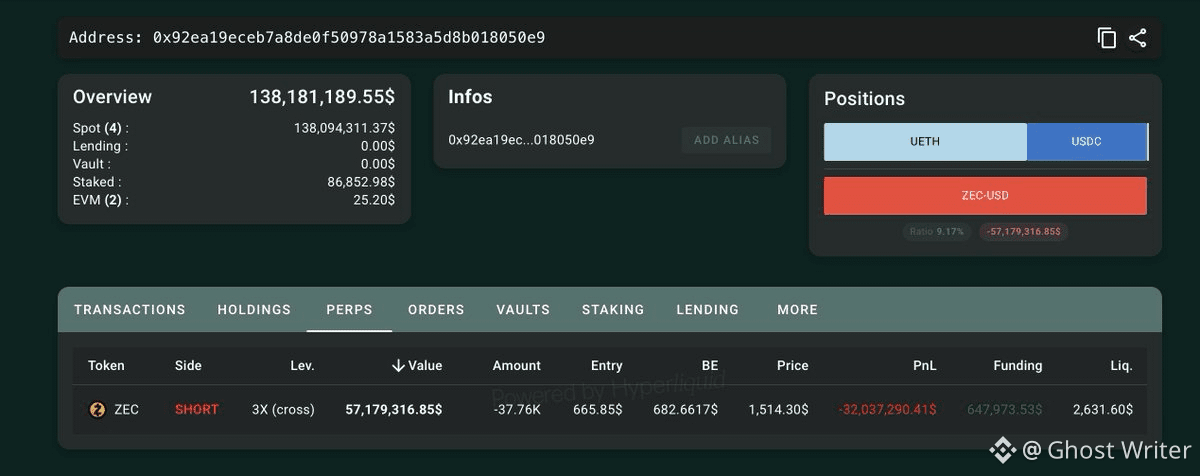Image resolution: width=1200 pixels, height=476 pixels.
Task: Sort table by PnL column header
Action: (x=925, y=366)
